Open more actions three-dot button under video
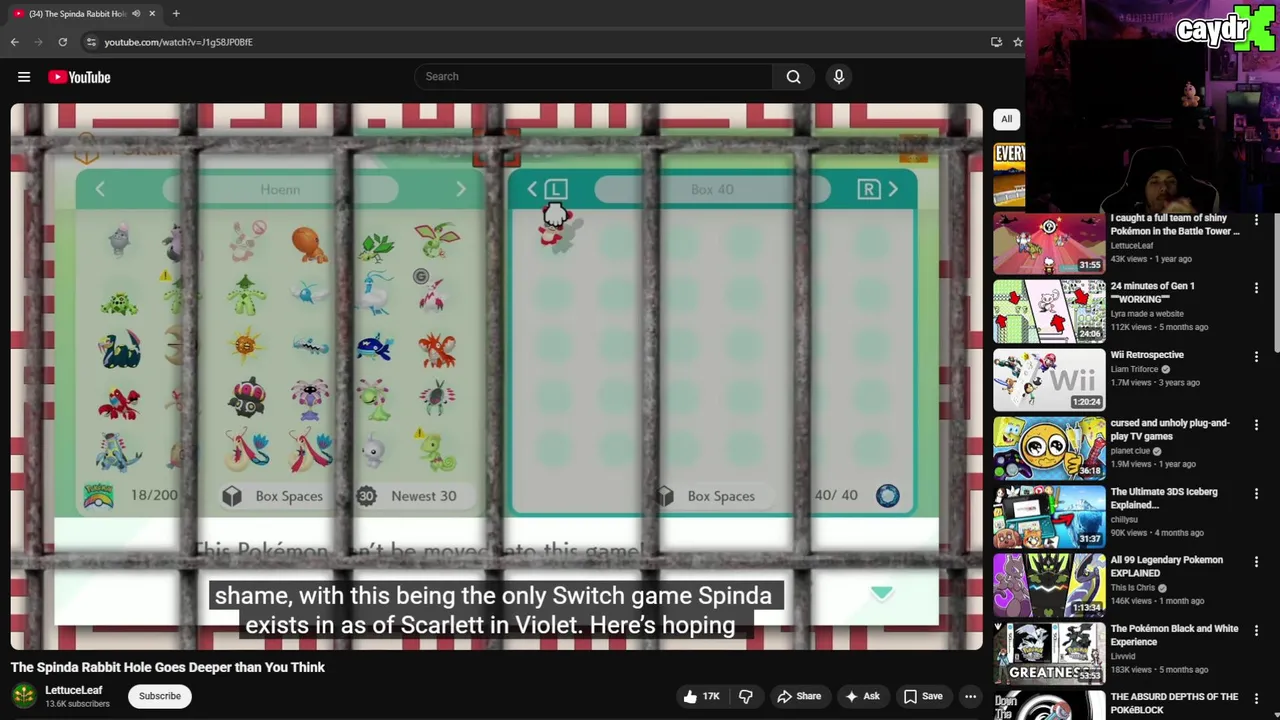 click(x=970, y=696)
